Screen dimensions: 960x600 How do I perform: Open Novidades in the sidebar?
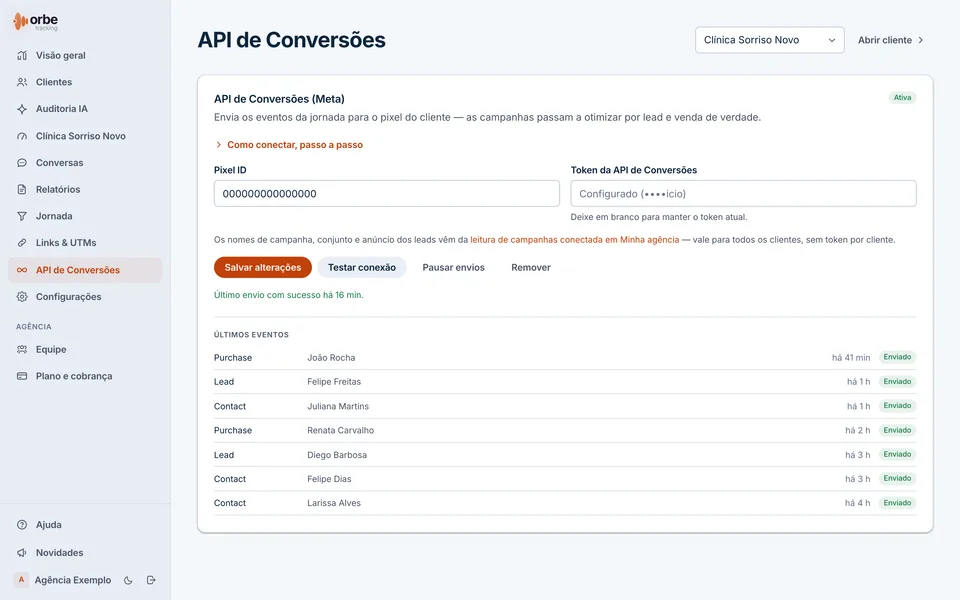[85, 552]
